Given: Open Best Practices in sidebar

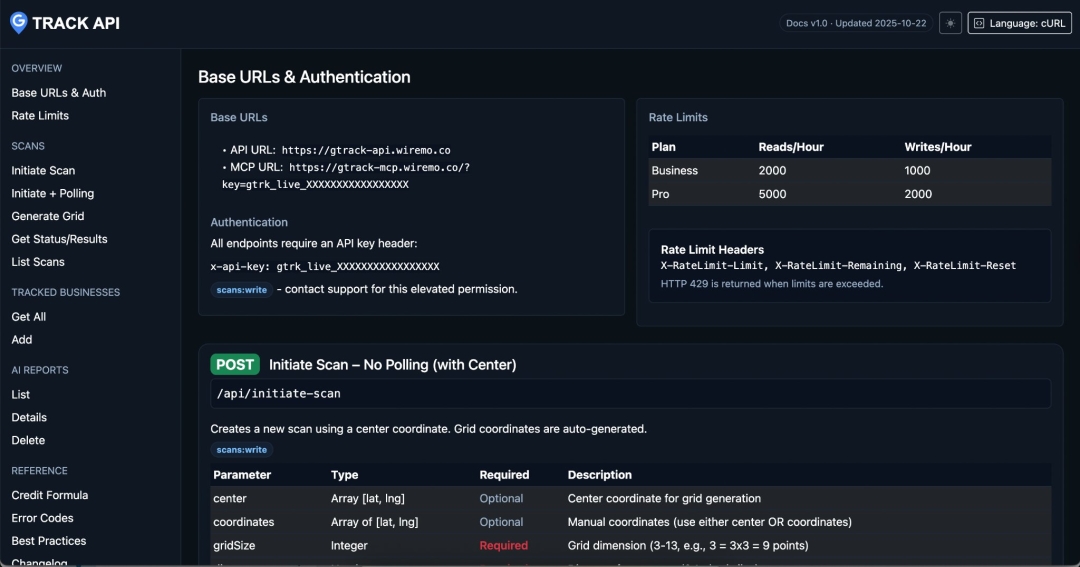Looking at the screenshot, I should [x=48, y=541].
